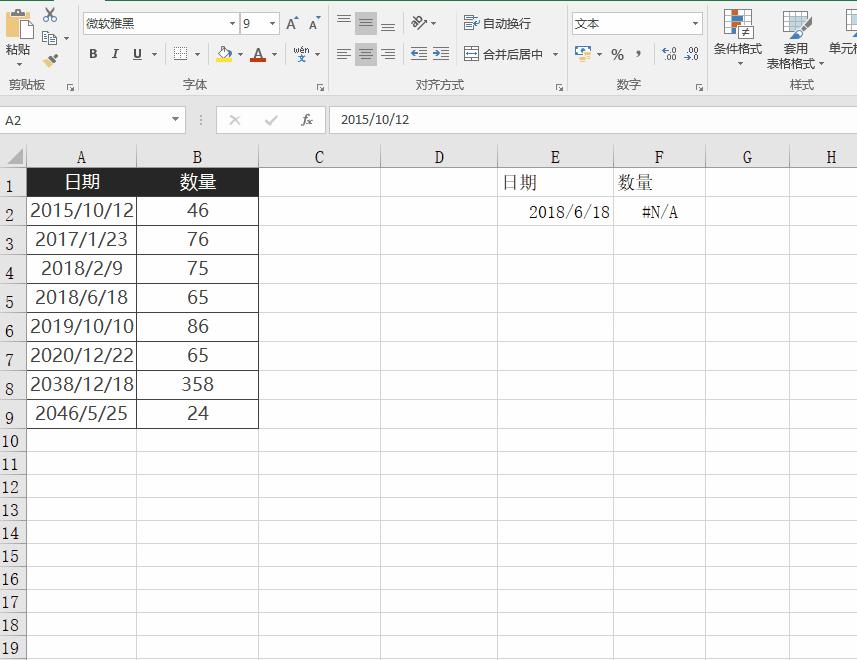The width and height of the screenshot is (857, 660).
Task: Increase indent icon
Action: (x=441, y=54)
